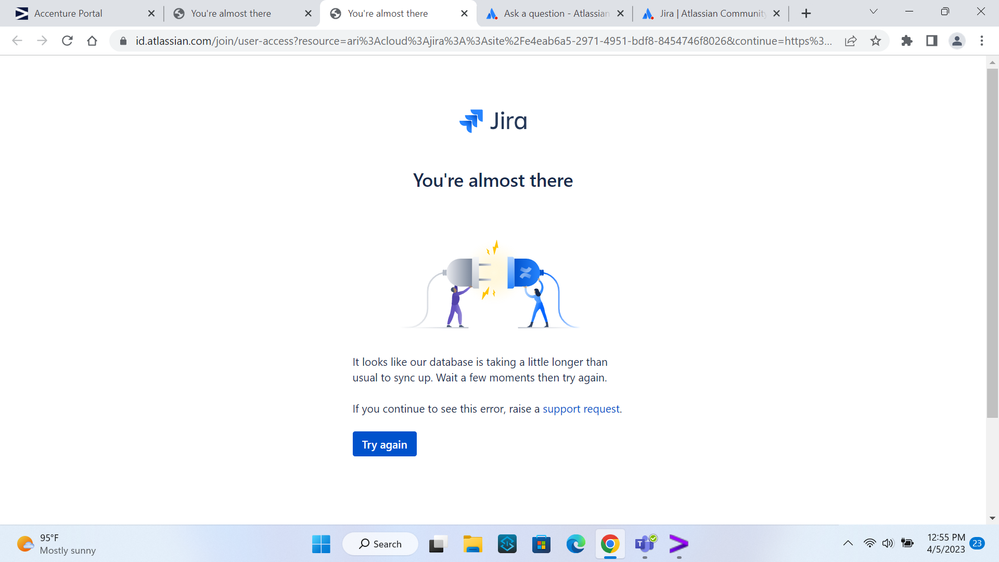Close the Jira Atlassian Community tab
The image size is (999, 562).
coord(776,13)
